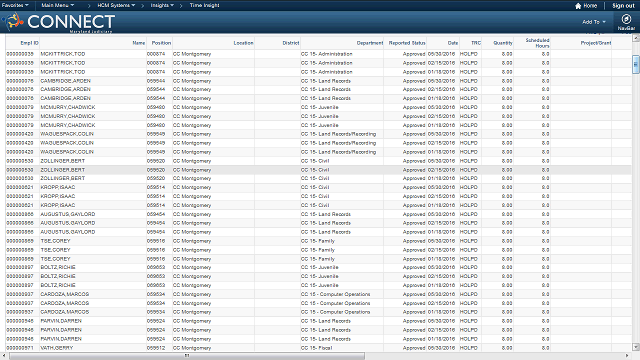Image resolution: width=640 pixels, height=360 pixels.
Task: Click the CC 15- Fiscal department cell
Action: tap(316, 348)
